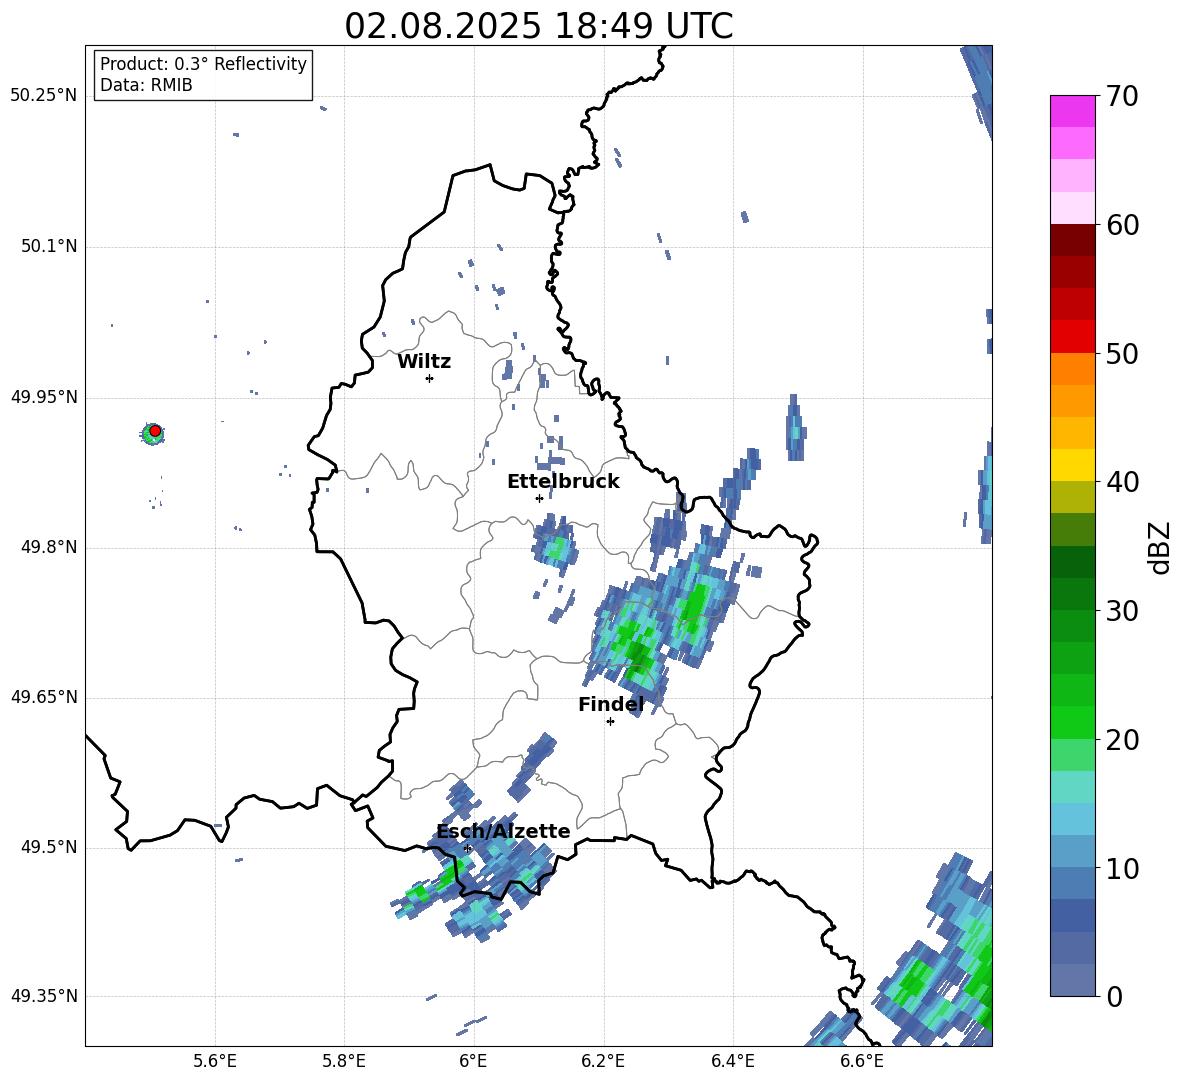Screen dimensions: 1184x1081
Task: Click the 70 value on the colorbar
Action: pos(1122,96)
